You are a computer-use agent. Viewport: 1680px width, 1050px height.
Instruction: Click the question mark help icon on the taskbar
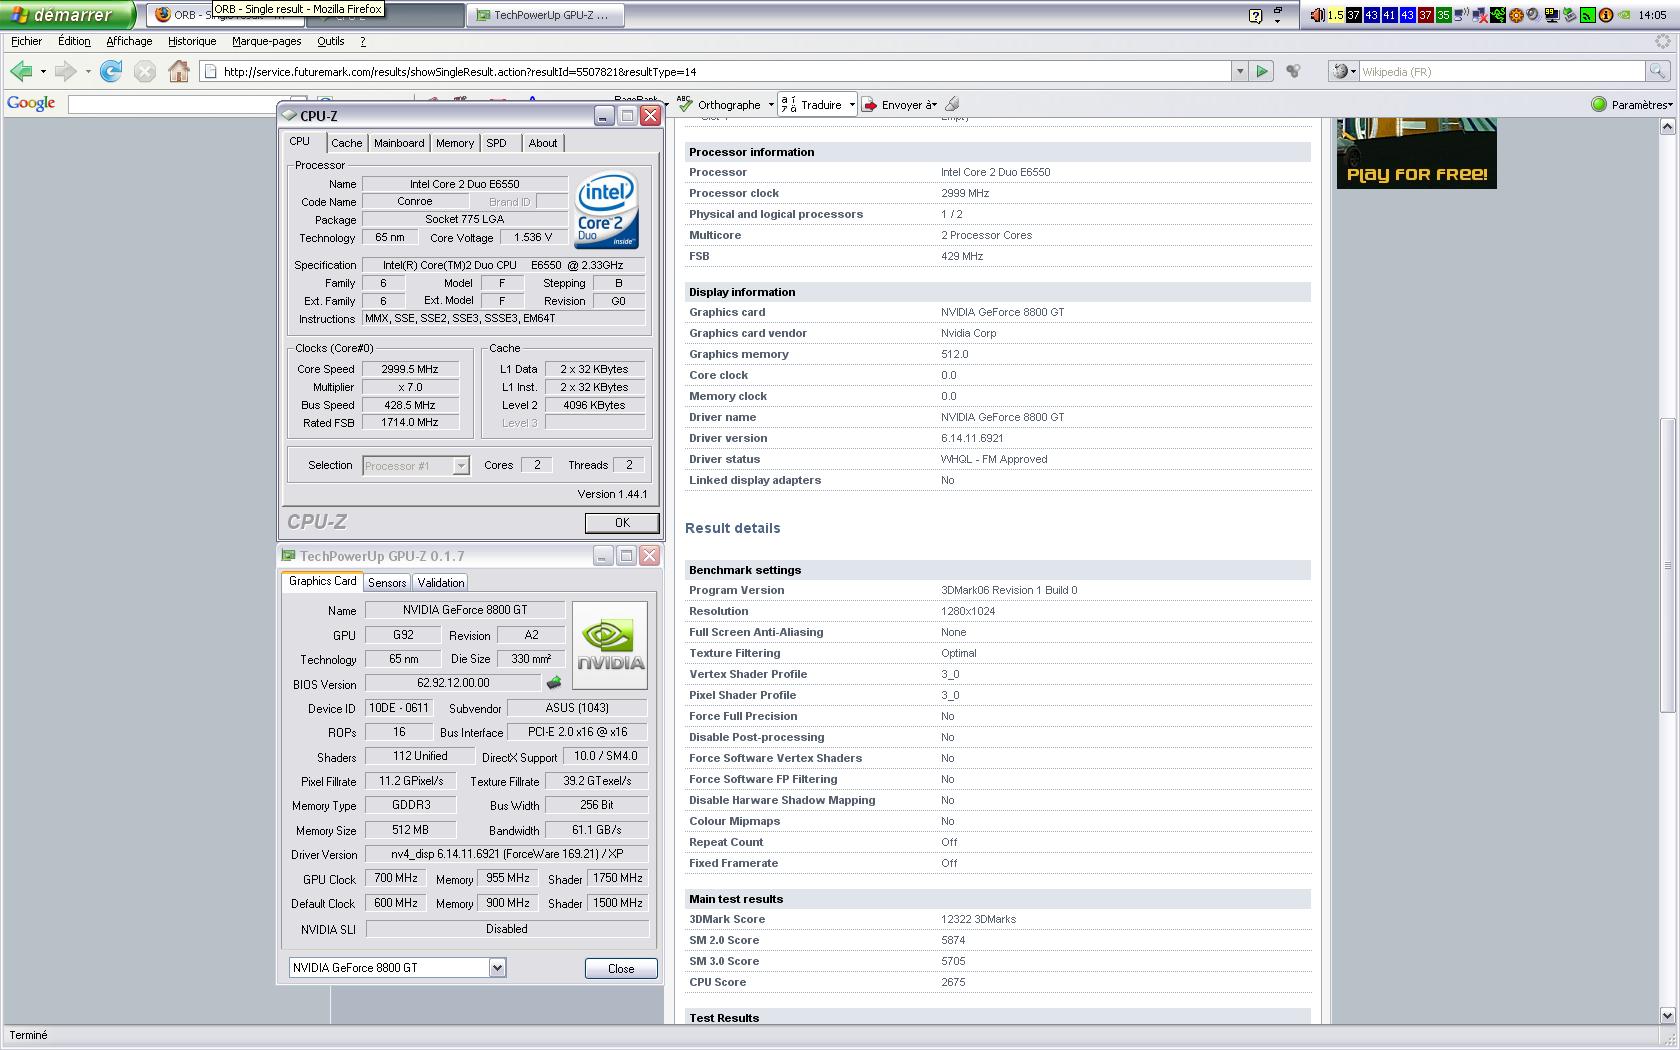(1256, 15)
